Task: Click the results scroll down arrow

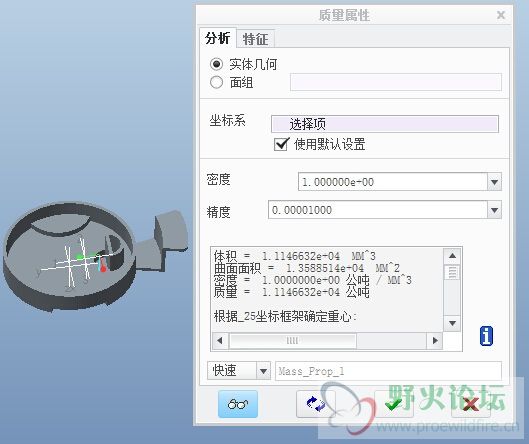Action: [x=452, y=323]
